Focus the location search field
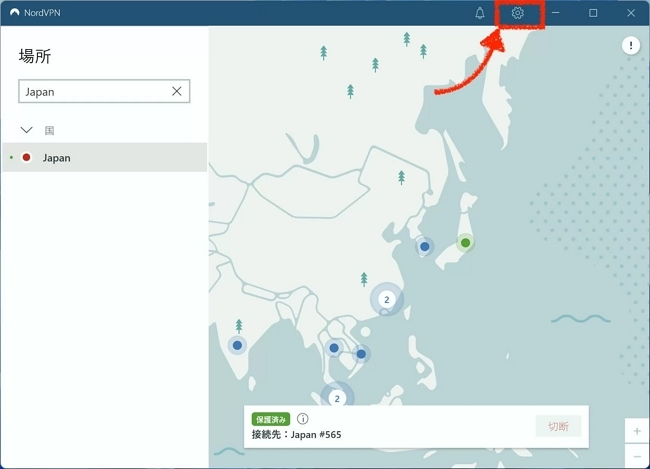650x469 pixels. [x=95, y=91]
